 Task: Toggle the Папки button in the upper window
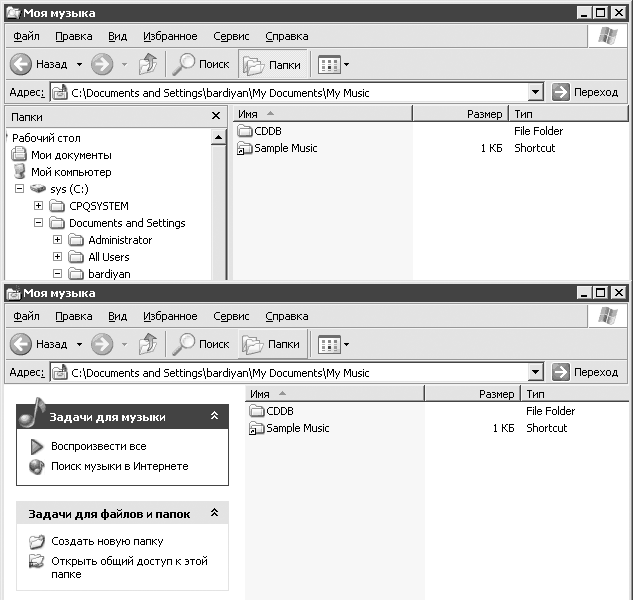pos(272,64)
